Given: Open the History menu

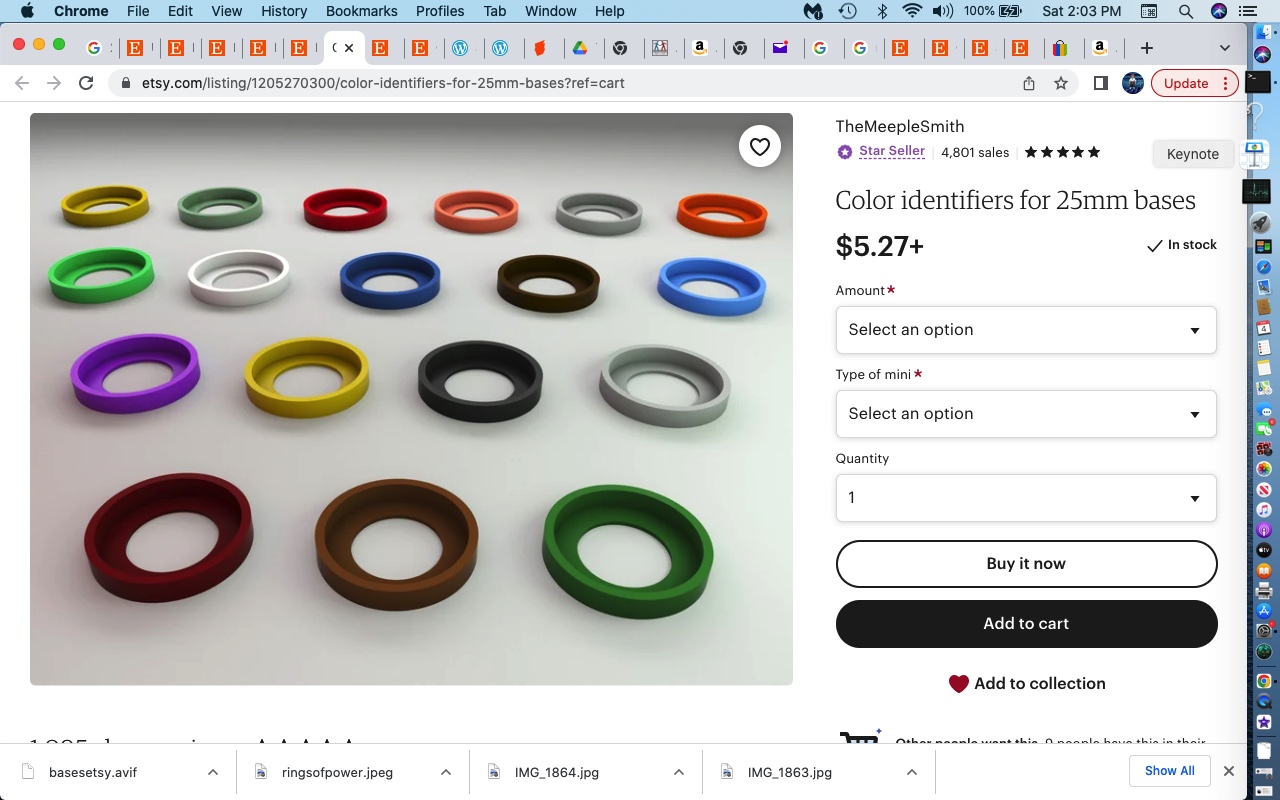Looking at the screenshot, I should [x=284, y=11].
